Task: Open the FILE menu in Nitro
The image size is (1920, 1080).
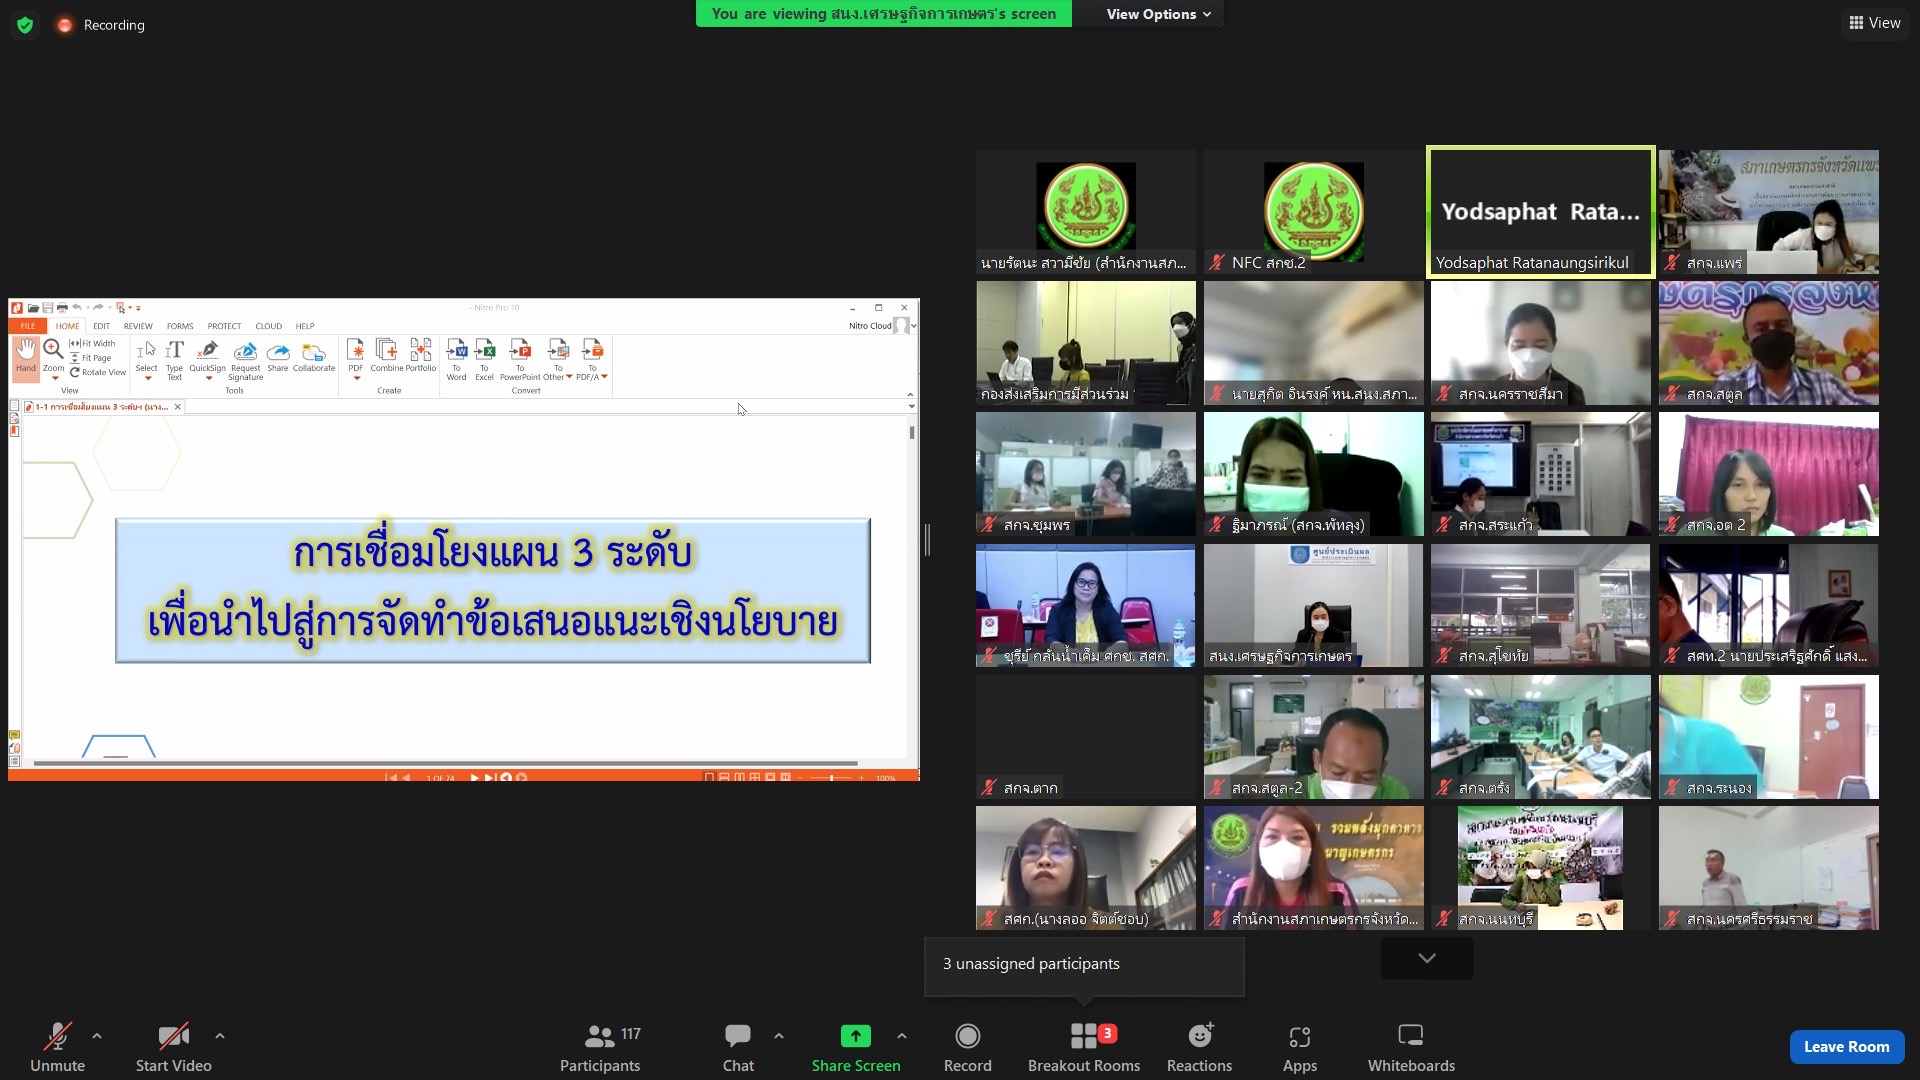Action: click(x=28, y=326)
